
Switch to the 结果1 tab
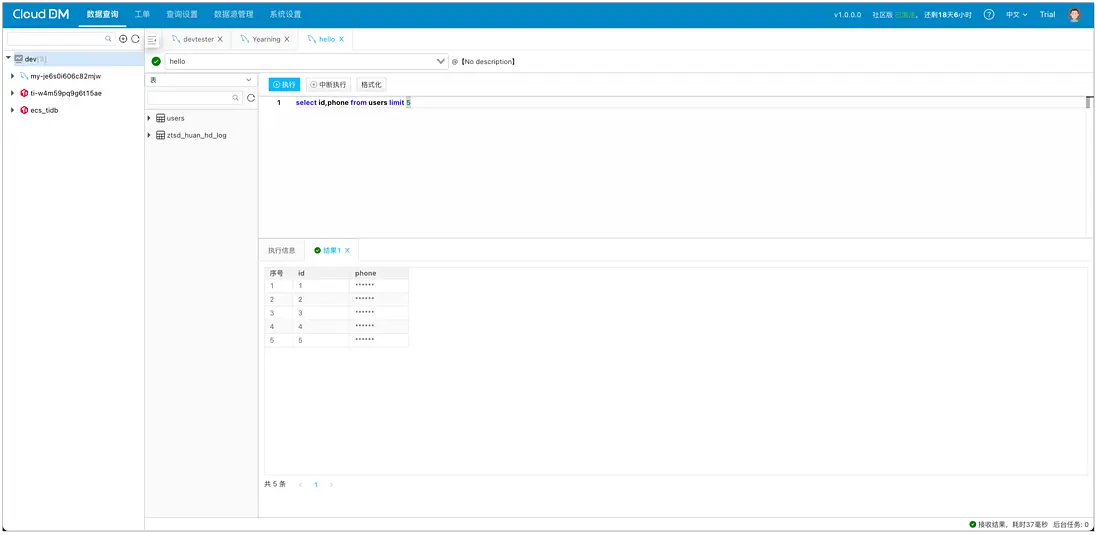pos(332,250)
